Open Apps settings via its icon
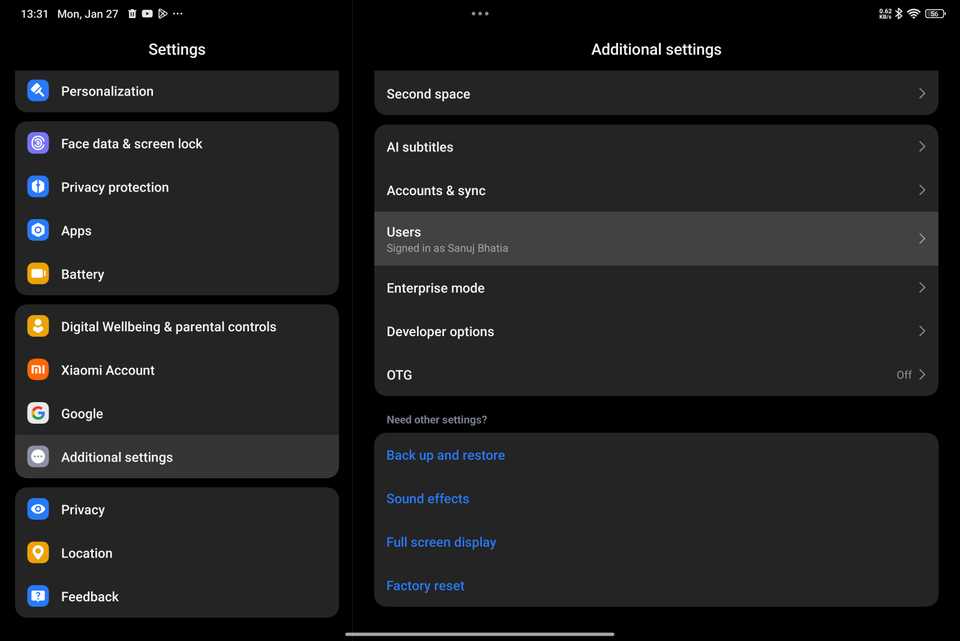Image resolution: width=960 pixels, height=641 pixels. click(x=37, y=230)
